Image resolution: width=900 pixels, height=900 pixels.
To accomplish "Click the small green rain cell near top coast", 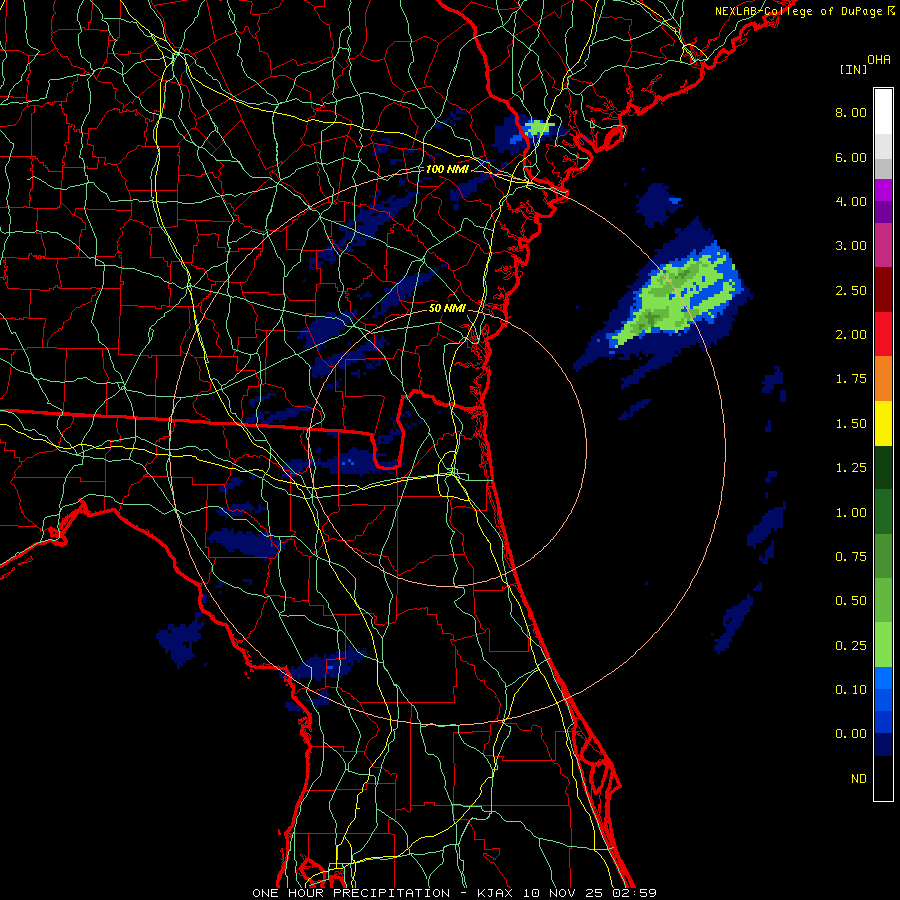I will (538, 127).
